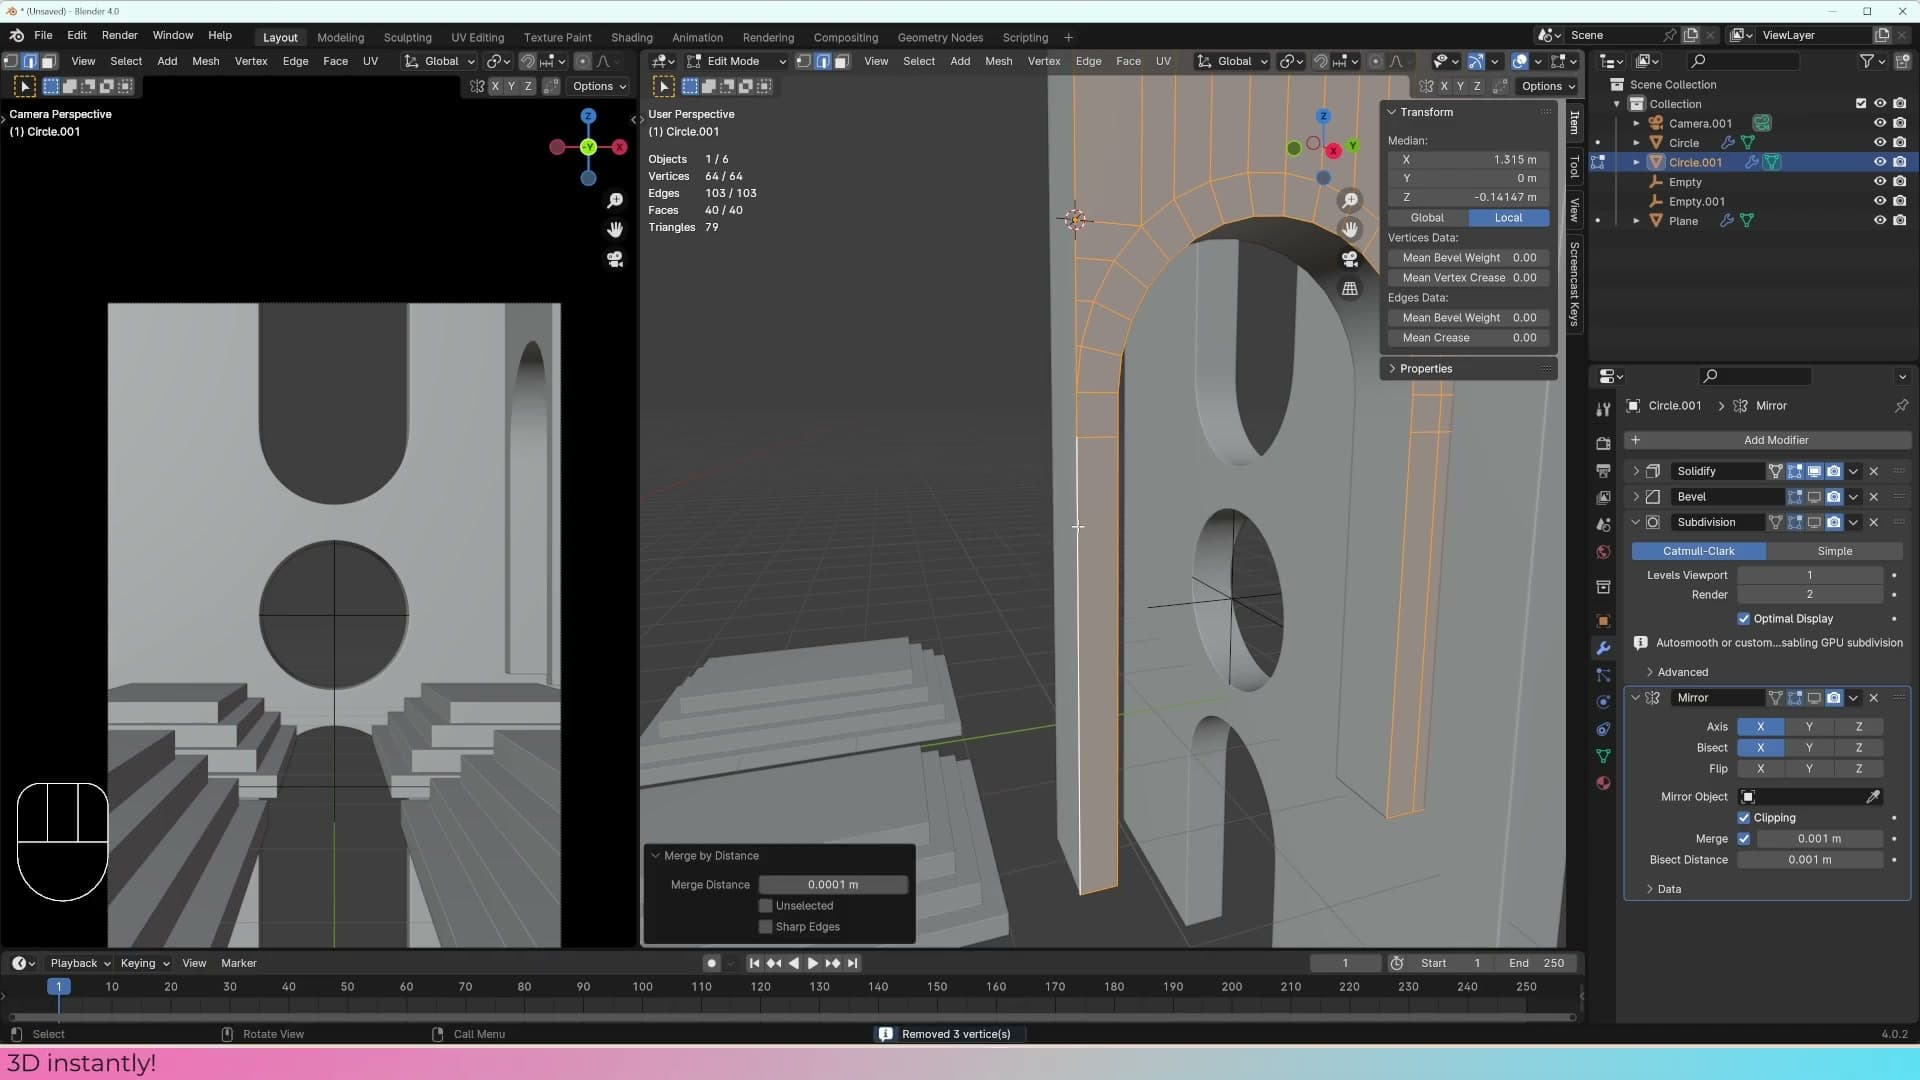Remove the Solidify modifier with X
1920x1080 pixels.
tap(1874, 471)
